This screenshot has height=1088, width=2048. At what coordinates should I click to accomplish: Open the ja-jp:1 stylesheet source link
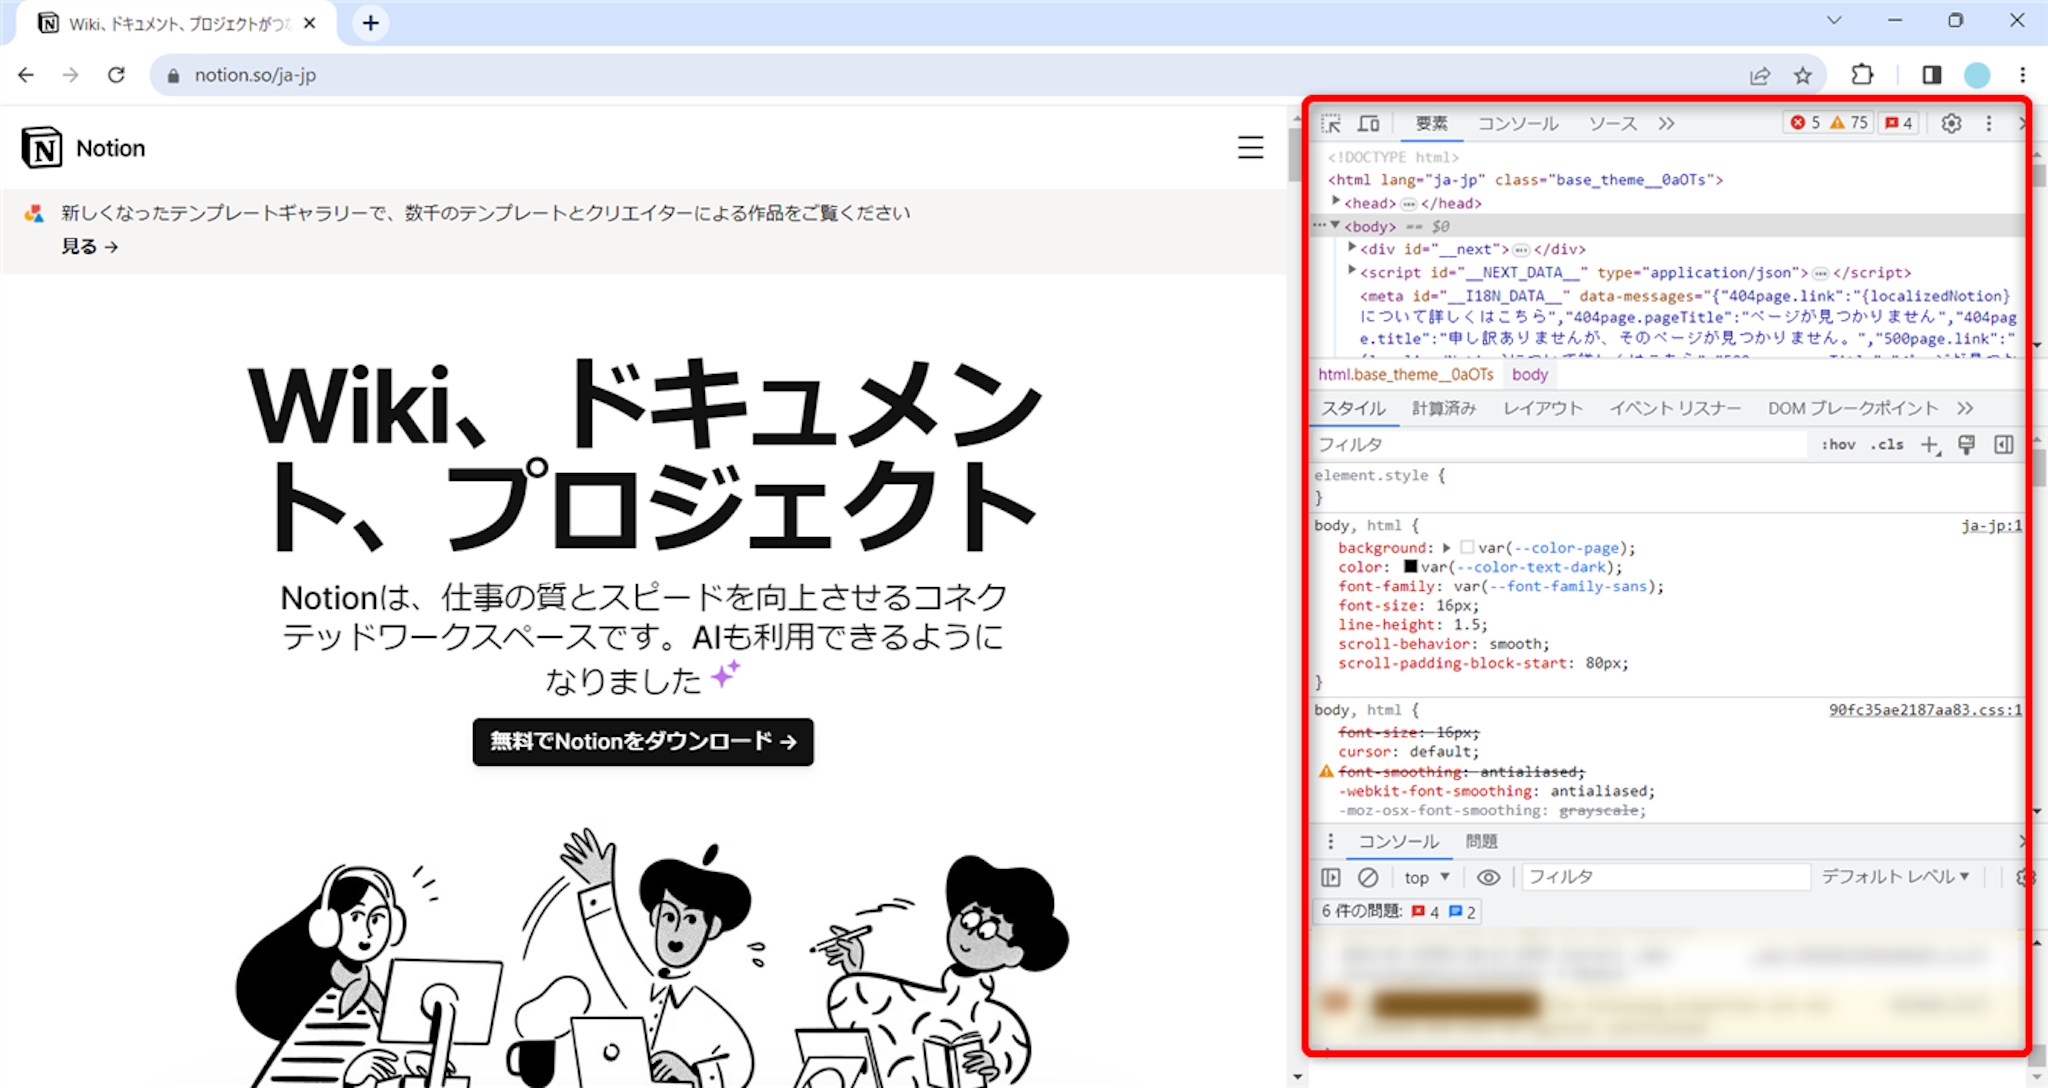tap(1990, 526)
